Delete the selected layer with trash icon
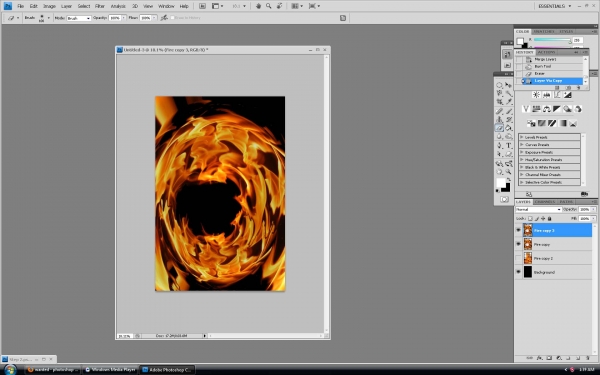This screenshot has width=600, height=375. (588, 358)
